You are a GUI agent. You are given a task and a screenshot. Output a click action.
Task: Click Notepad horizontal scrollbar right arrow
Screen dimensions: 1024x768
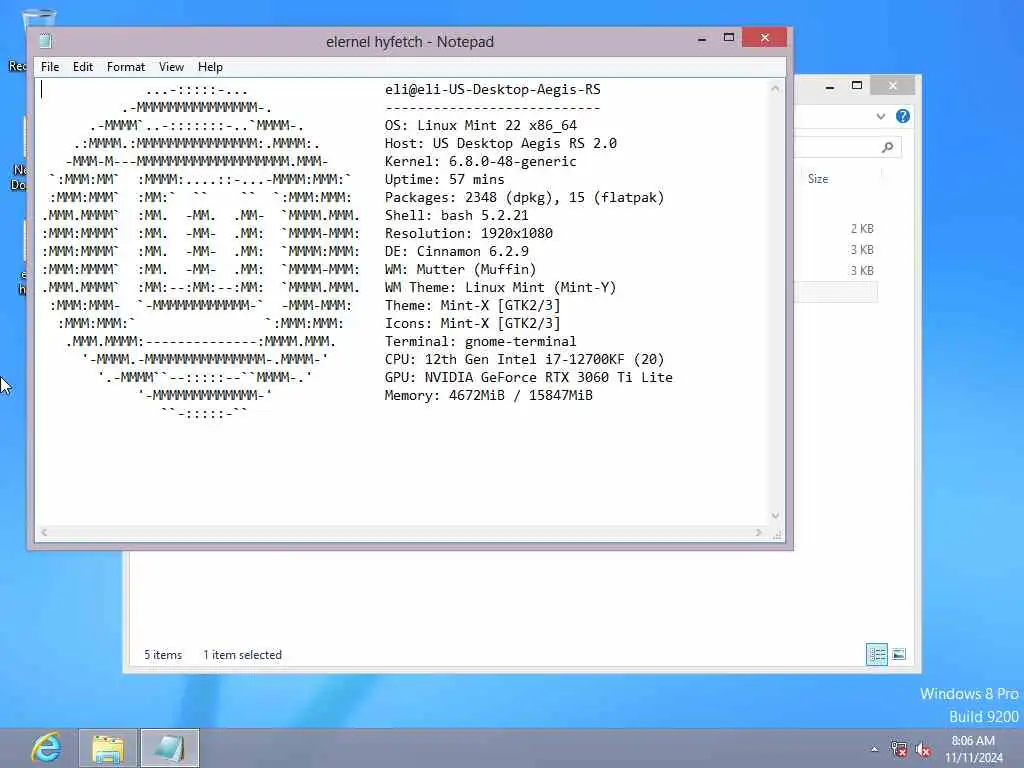[758, 532]
